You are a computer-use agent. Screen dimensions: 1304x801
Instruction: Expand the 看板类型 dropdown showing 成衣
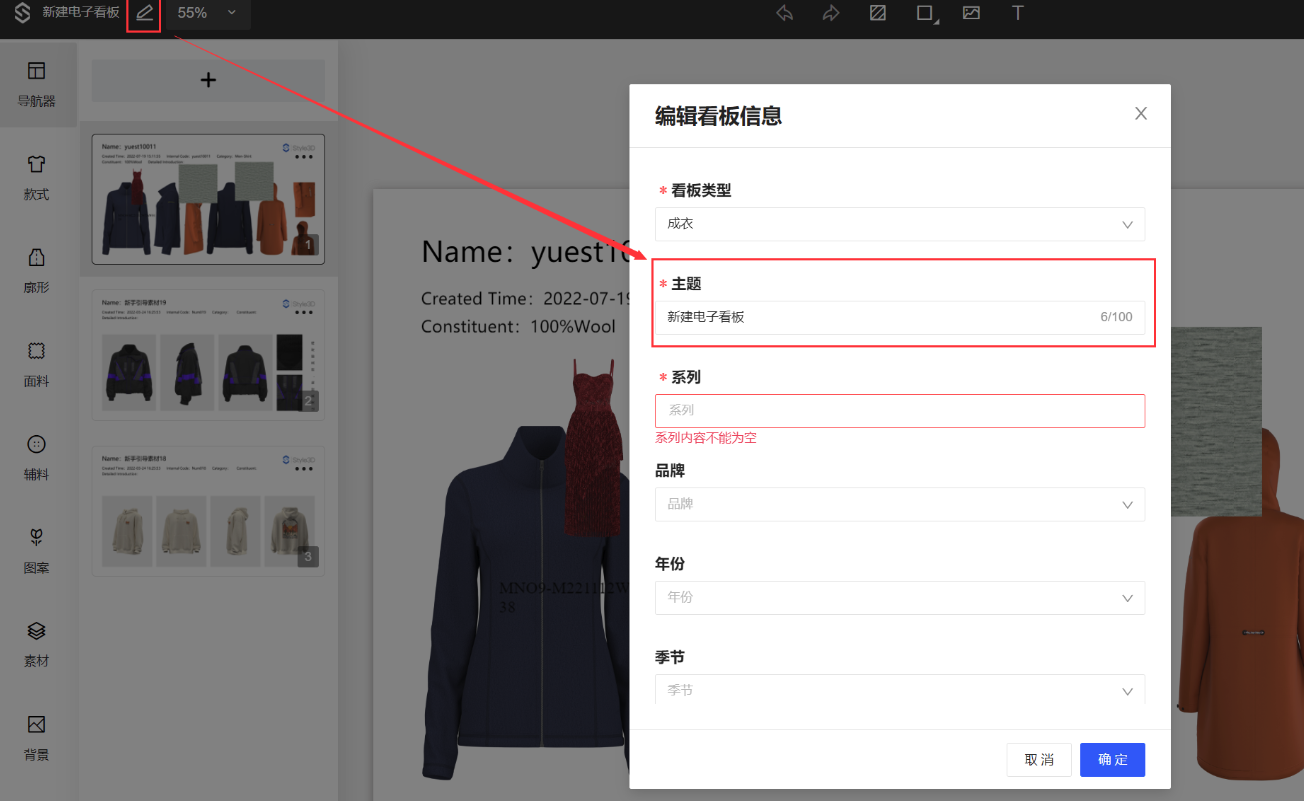[899, 224]
